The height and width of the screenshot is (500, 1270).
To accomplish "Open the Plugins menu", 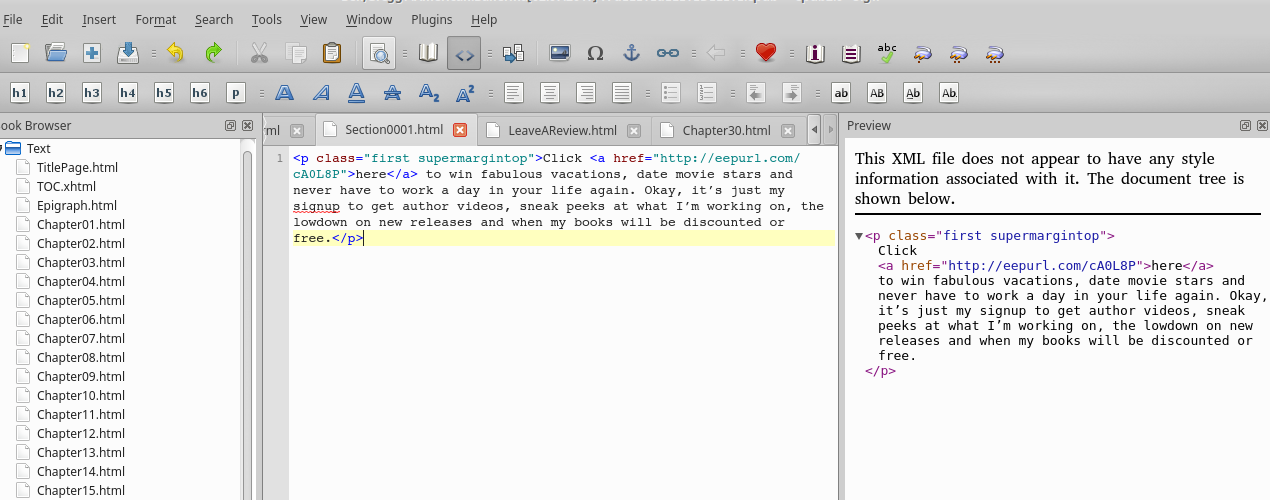I will coord(431,19).
